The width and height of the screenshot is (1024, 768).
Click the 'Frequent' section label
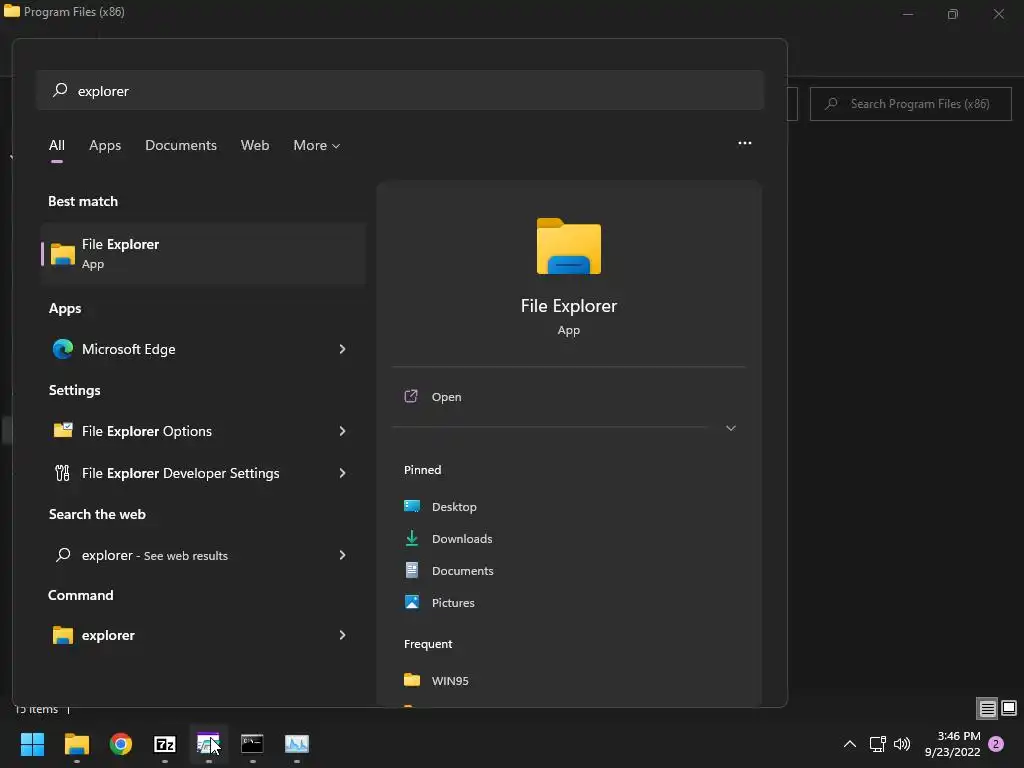tap(428, 644)
